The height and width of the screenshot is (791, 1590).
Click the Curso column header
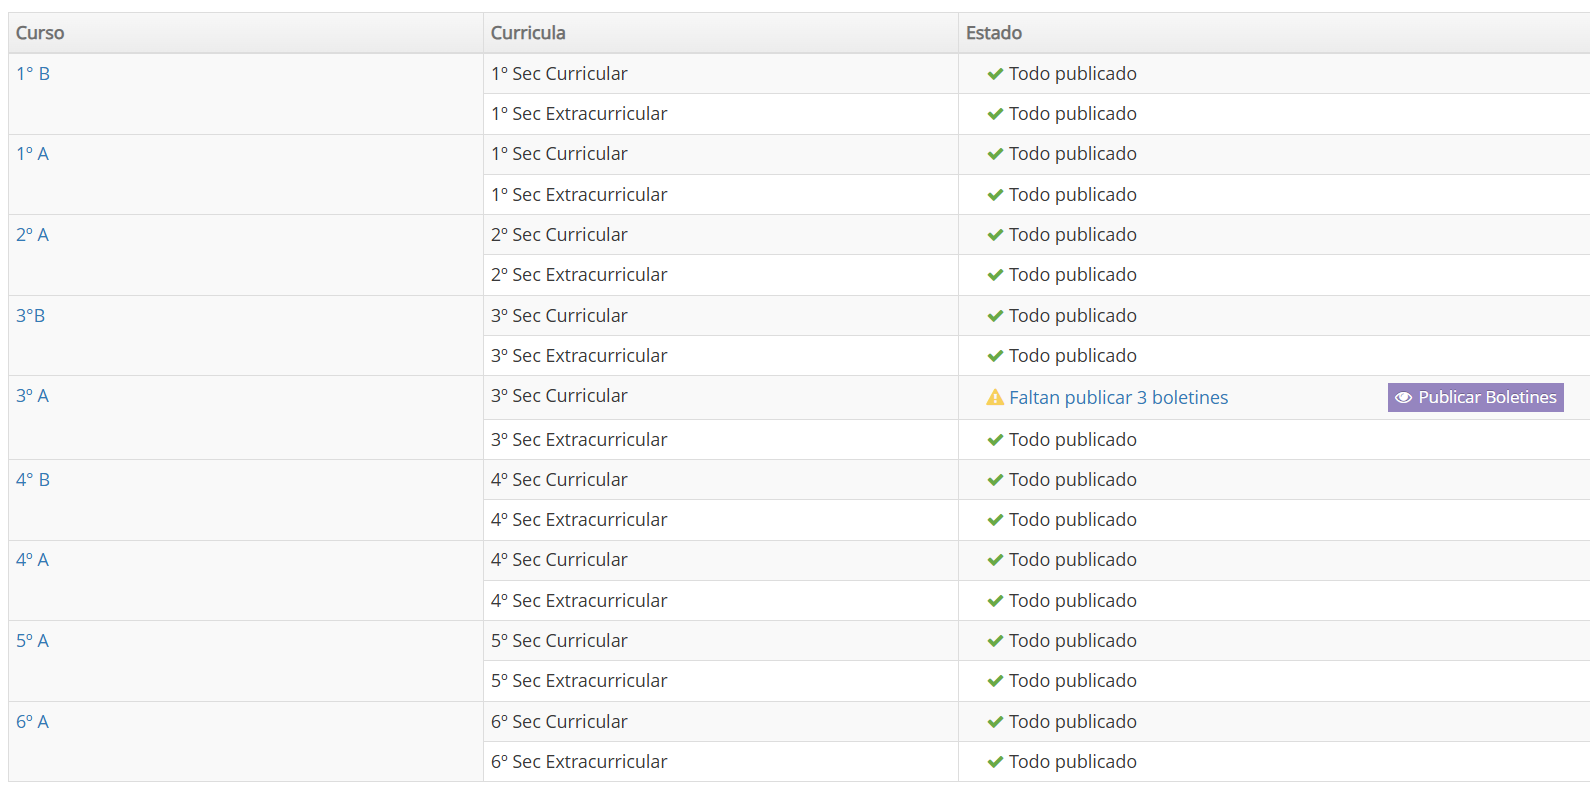(40, 33)
